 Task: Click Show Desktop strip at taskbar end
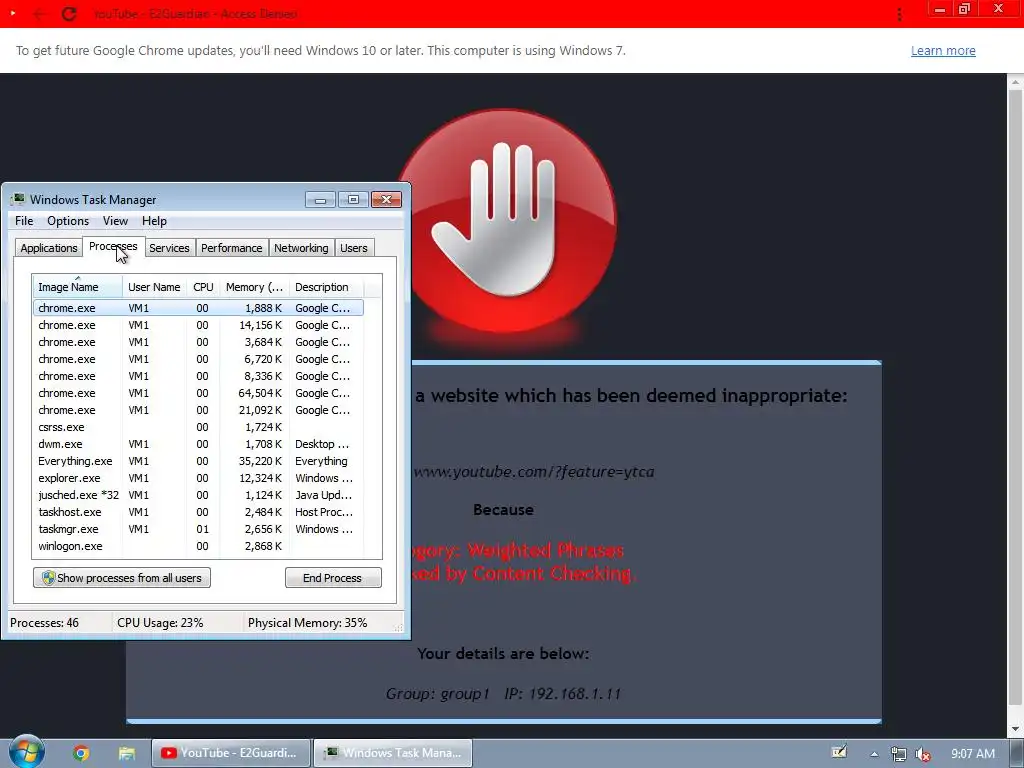coord(1017,754)
